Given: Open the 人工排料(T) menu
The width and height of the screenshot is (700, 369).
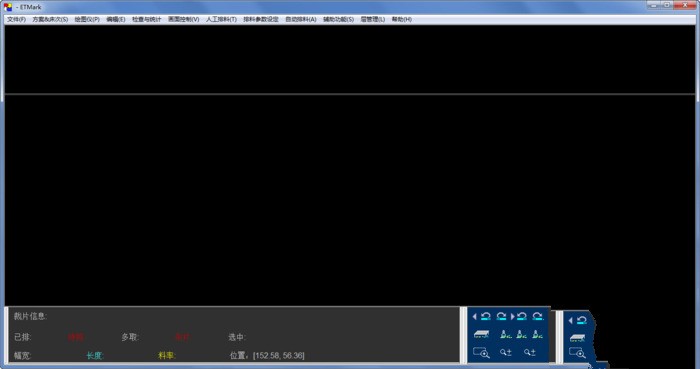Looking at the screenshot, I should [221, 19].
